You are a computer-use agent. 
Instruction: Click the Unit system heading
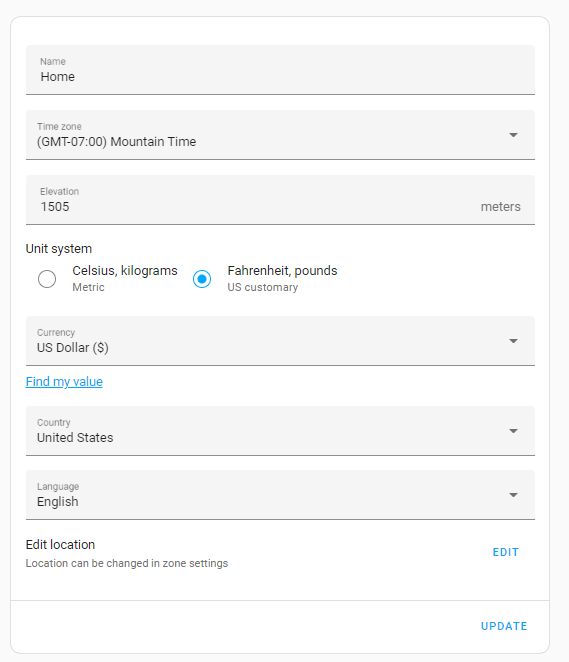(59, 249)
